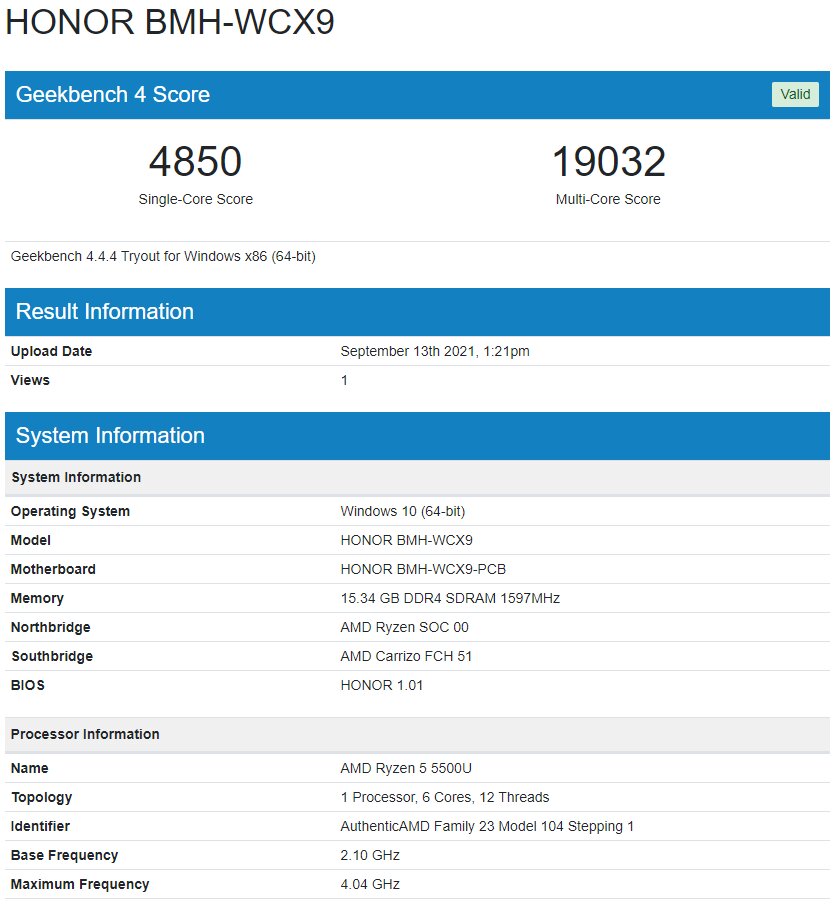Click the Windows 10 (64-bit) value

point(402,511)
